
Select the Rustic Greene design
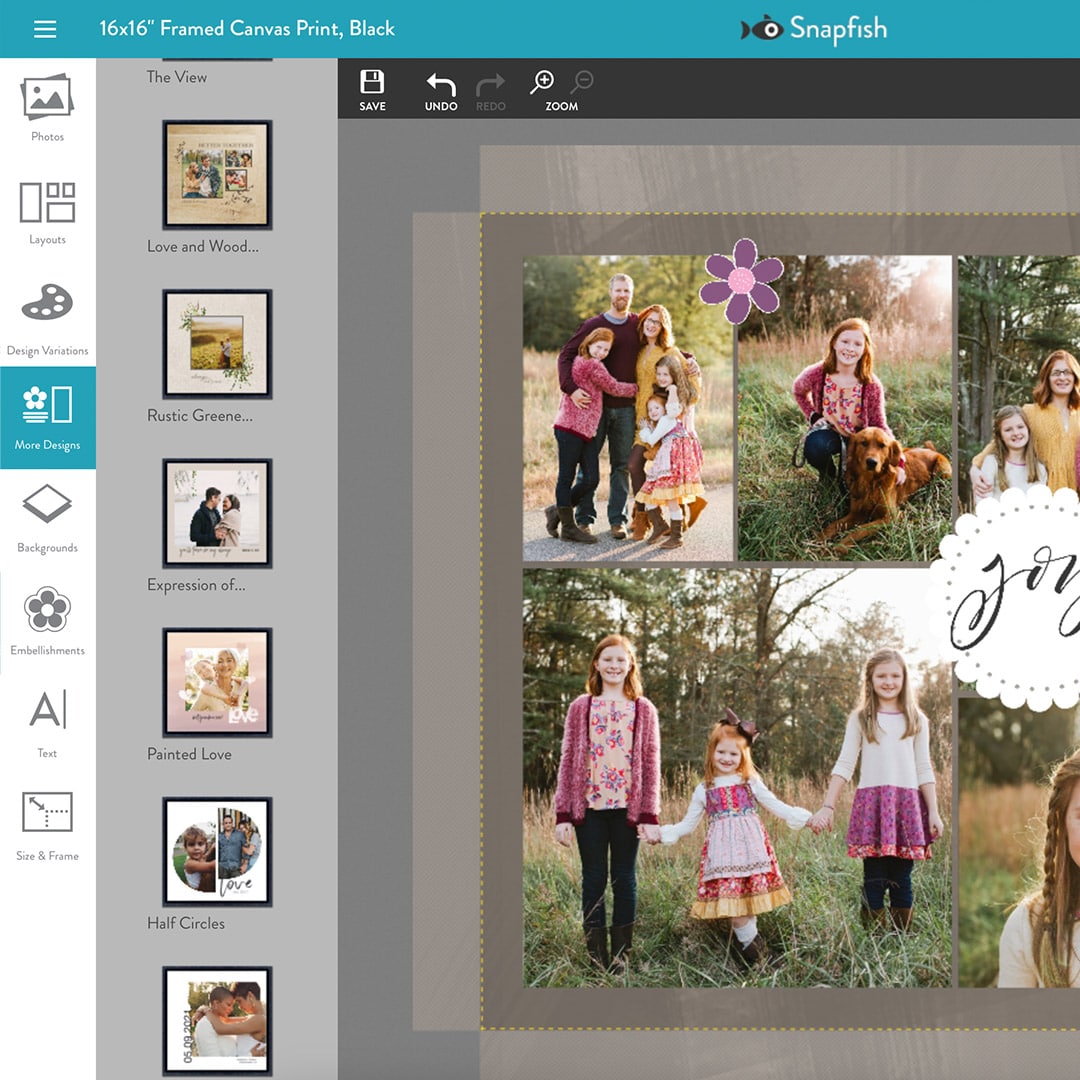[x=216, y=344]
